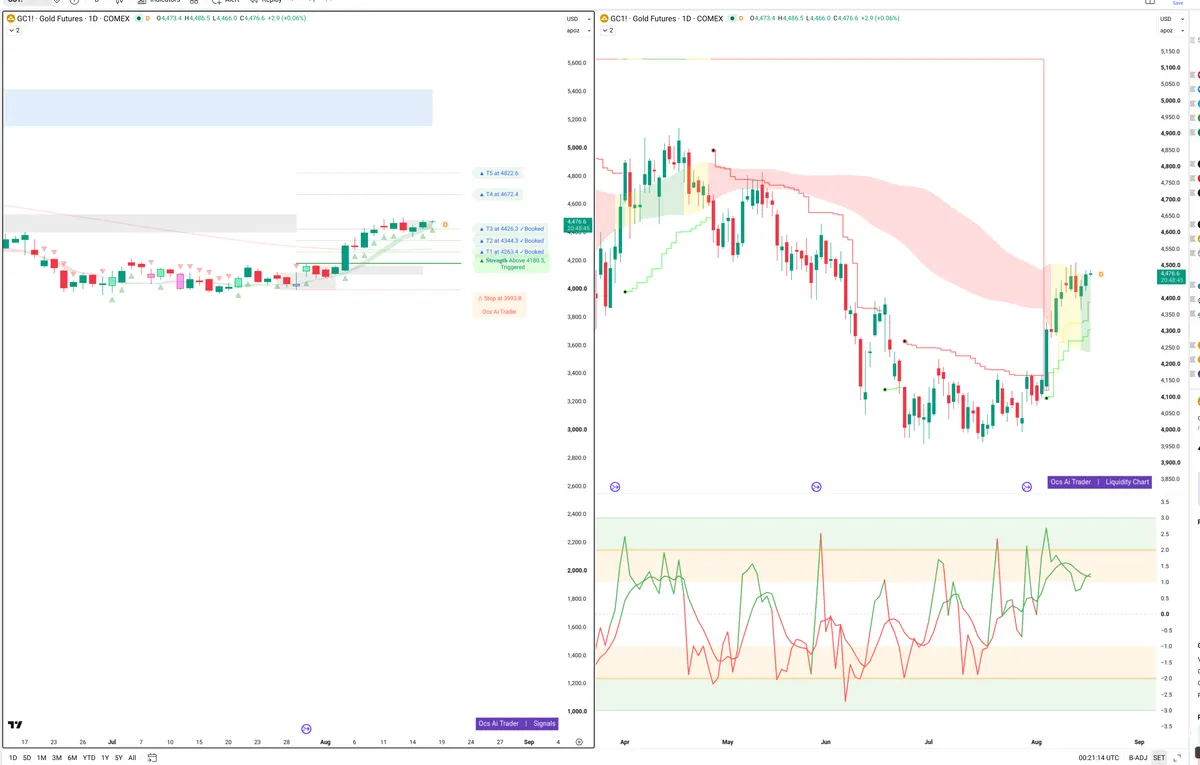Select the 5Y time range
The width and height of the screenshot is (1200, 765).
pyautogui.click(x=119, y=758)
